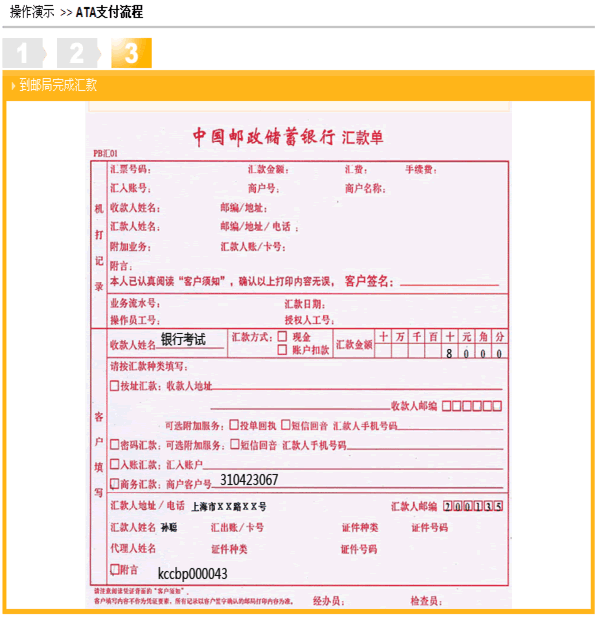Check 短信回音 box next to 投单回执
The image size is (598, 620).
(x=286, y=425)
